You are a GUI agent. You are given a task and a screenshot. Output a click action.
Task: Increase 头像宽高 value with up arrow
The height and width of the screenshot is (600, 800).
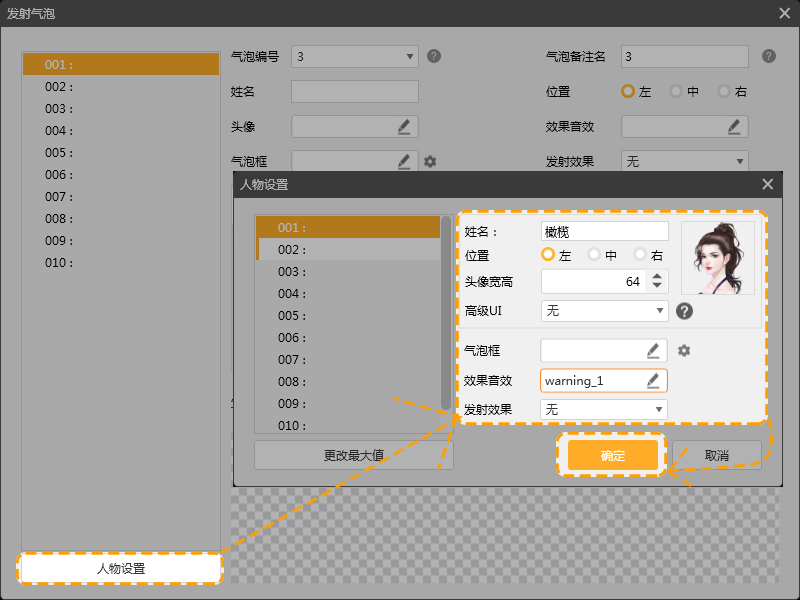[x=657, y=277]
